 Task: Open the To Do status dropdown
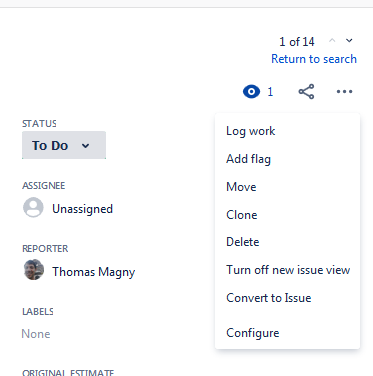tap(64, 145)
